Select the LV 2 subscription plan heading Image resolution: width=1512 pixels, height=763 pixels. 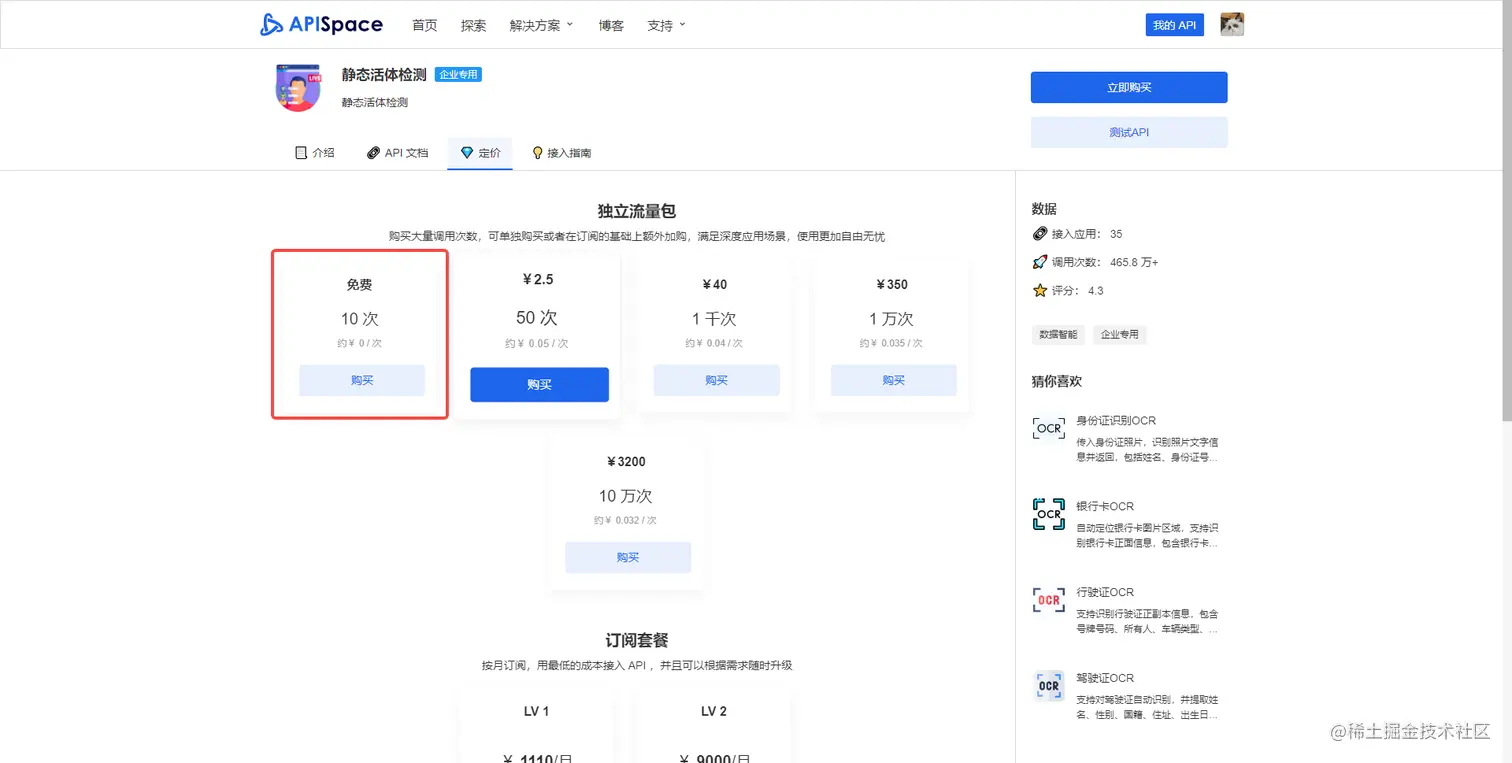click(x=714, y=711)
